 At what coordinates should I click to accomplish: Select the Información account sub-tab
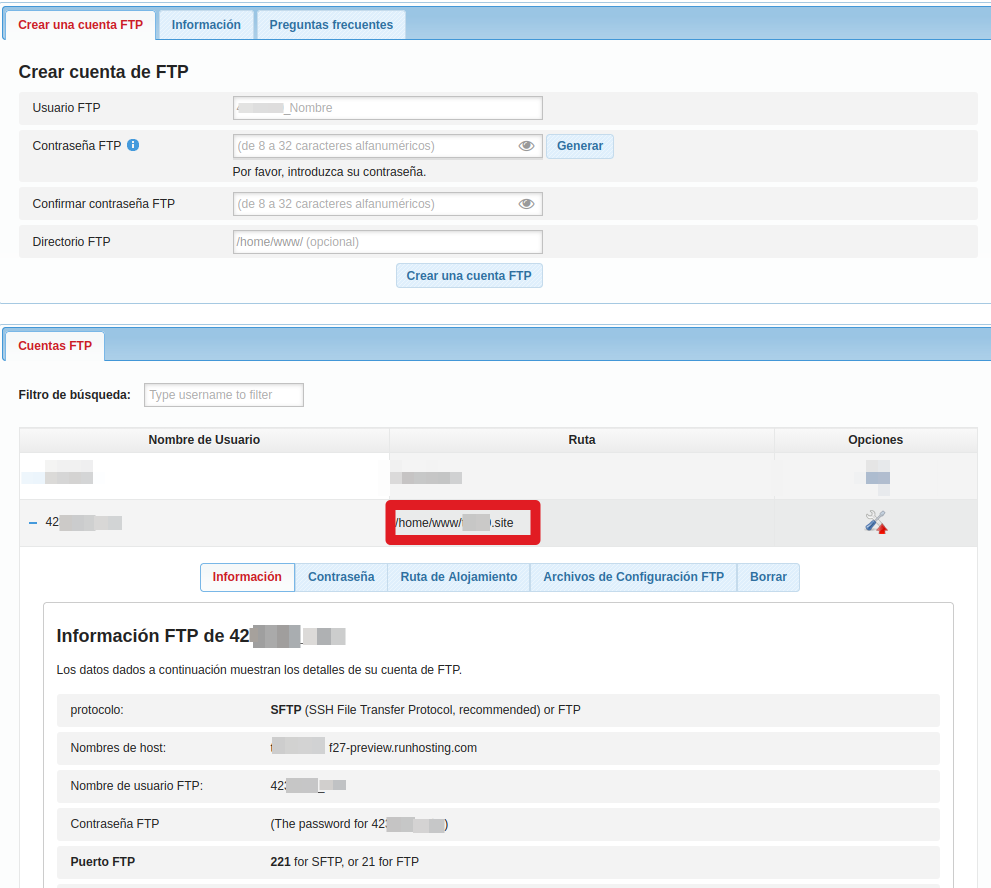(247, 577)
